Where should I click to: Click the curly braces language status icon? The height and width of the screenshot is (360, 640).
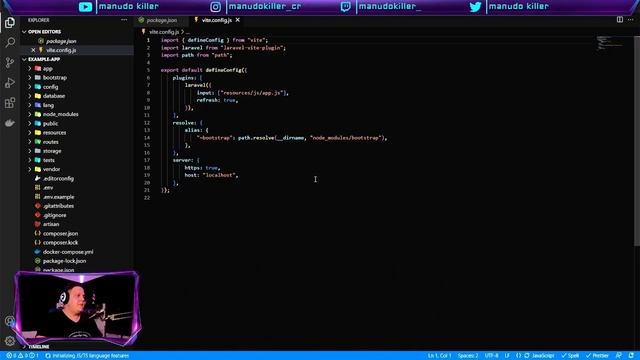(518, 356)
